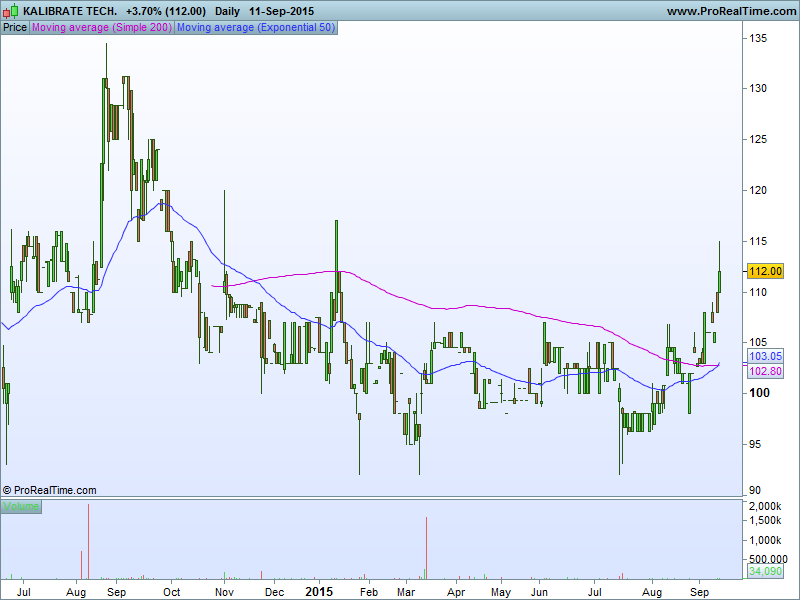Click the Nov label on time axis

click(x=224, y=592)
